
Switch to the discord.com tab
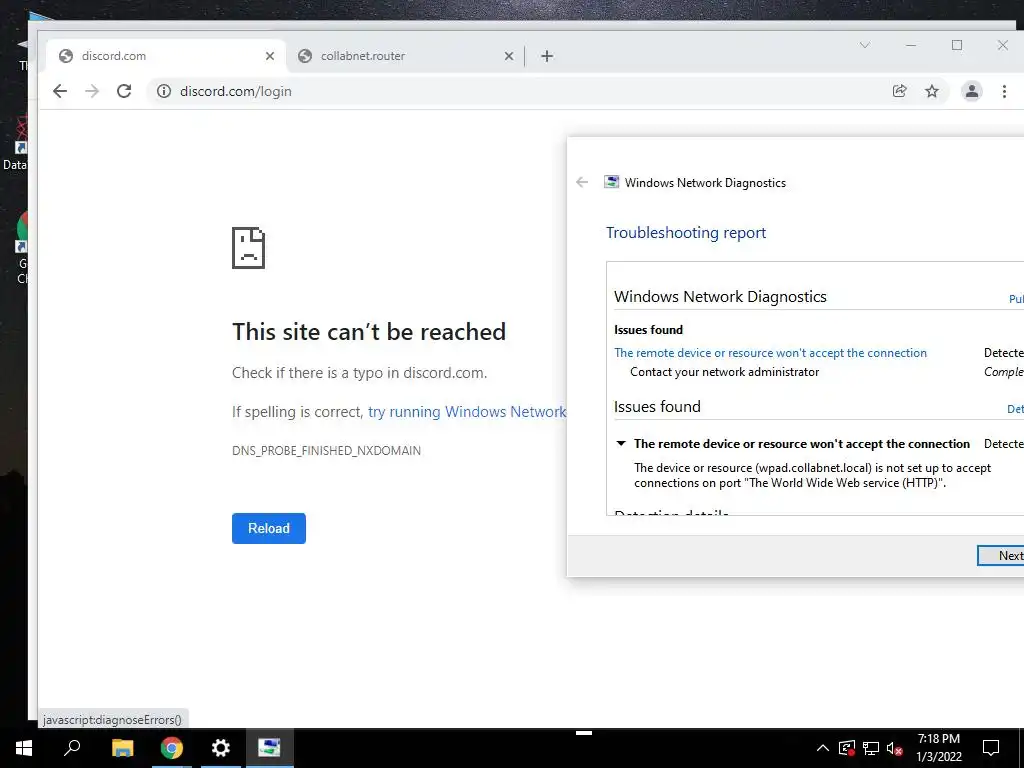(166, 56)
